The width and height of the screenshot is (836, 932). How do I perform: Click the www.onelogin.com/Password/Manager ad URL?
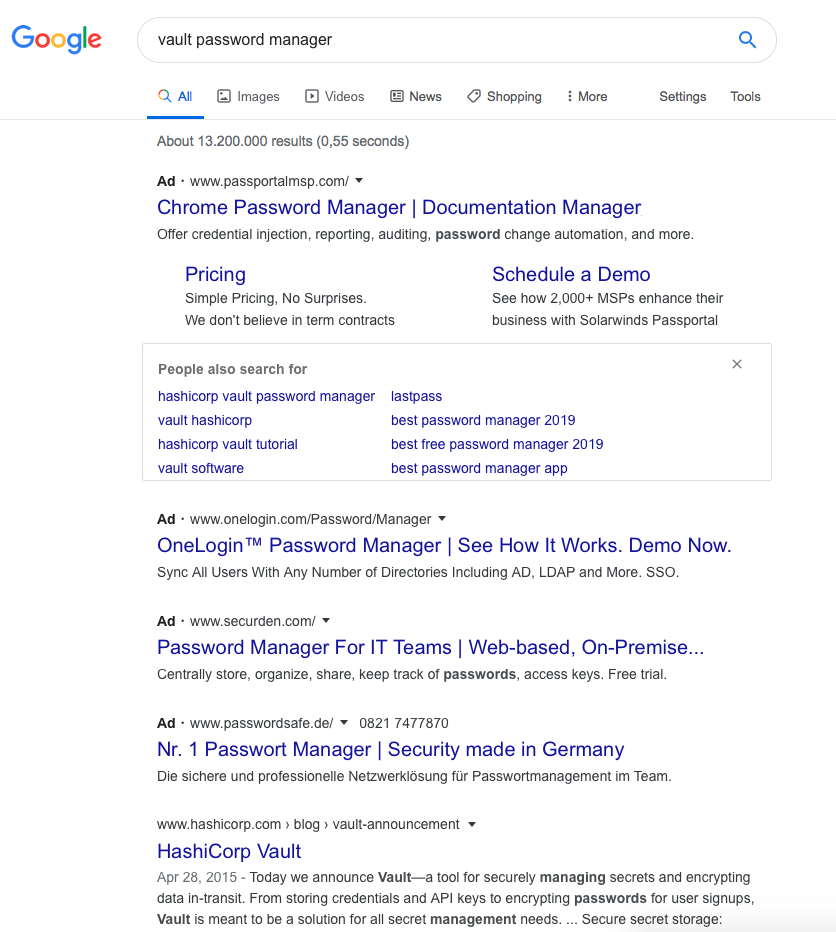(310, 519)
